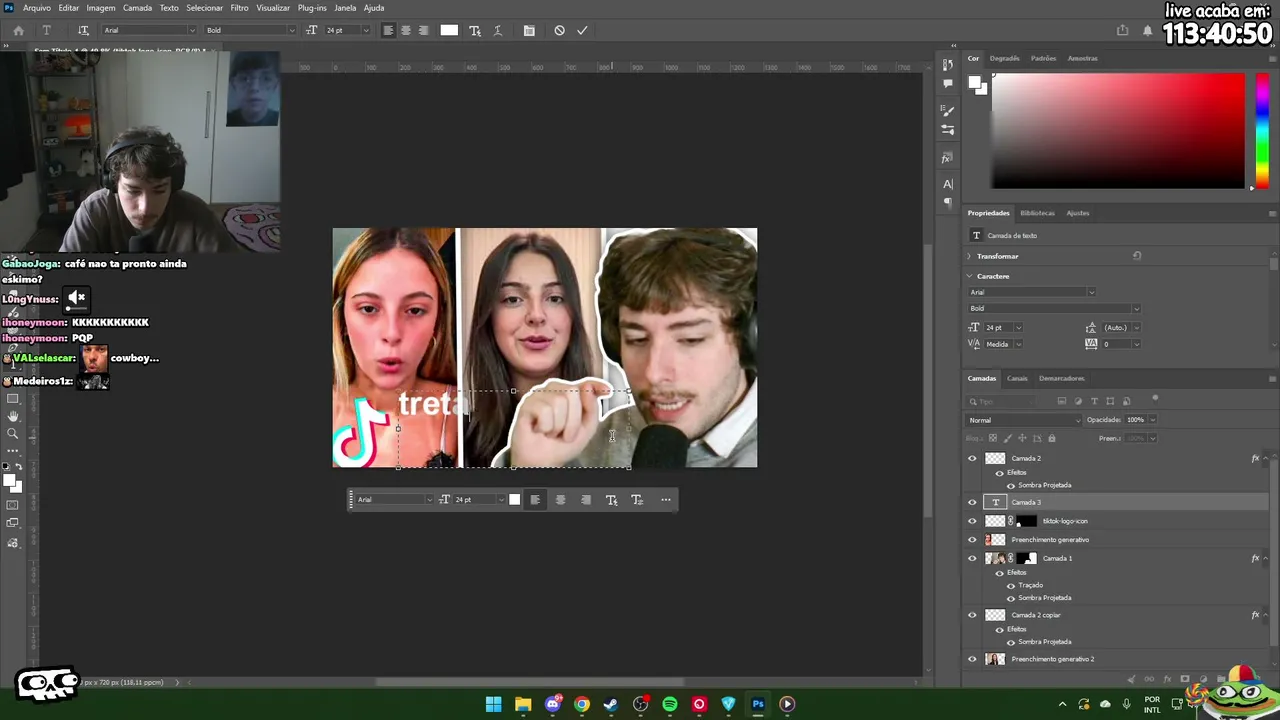The width and height of the screenshot is (1280, 720).
Task: Switch to the Ajustes tab
Action: [1078, 213]
